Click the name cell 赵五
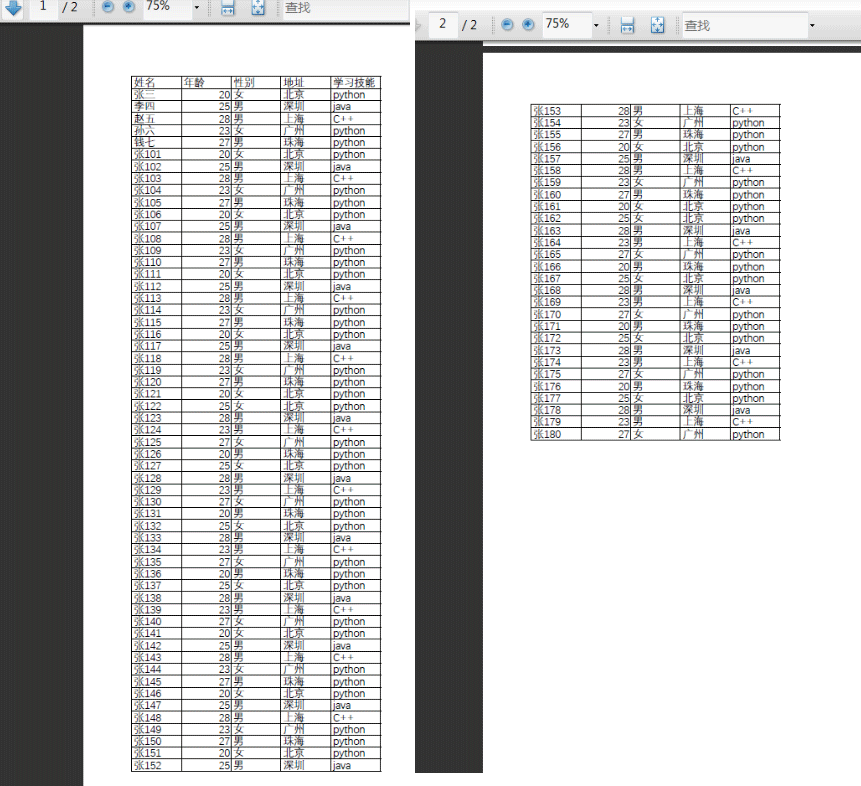Screen dimensions: 861x786 point(156,119)
